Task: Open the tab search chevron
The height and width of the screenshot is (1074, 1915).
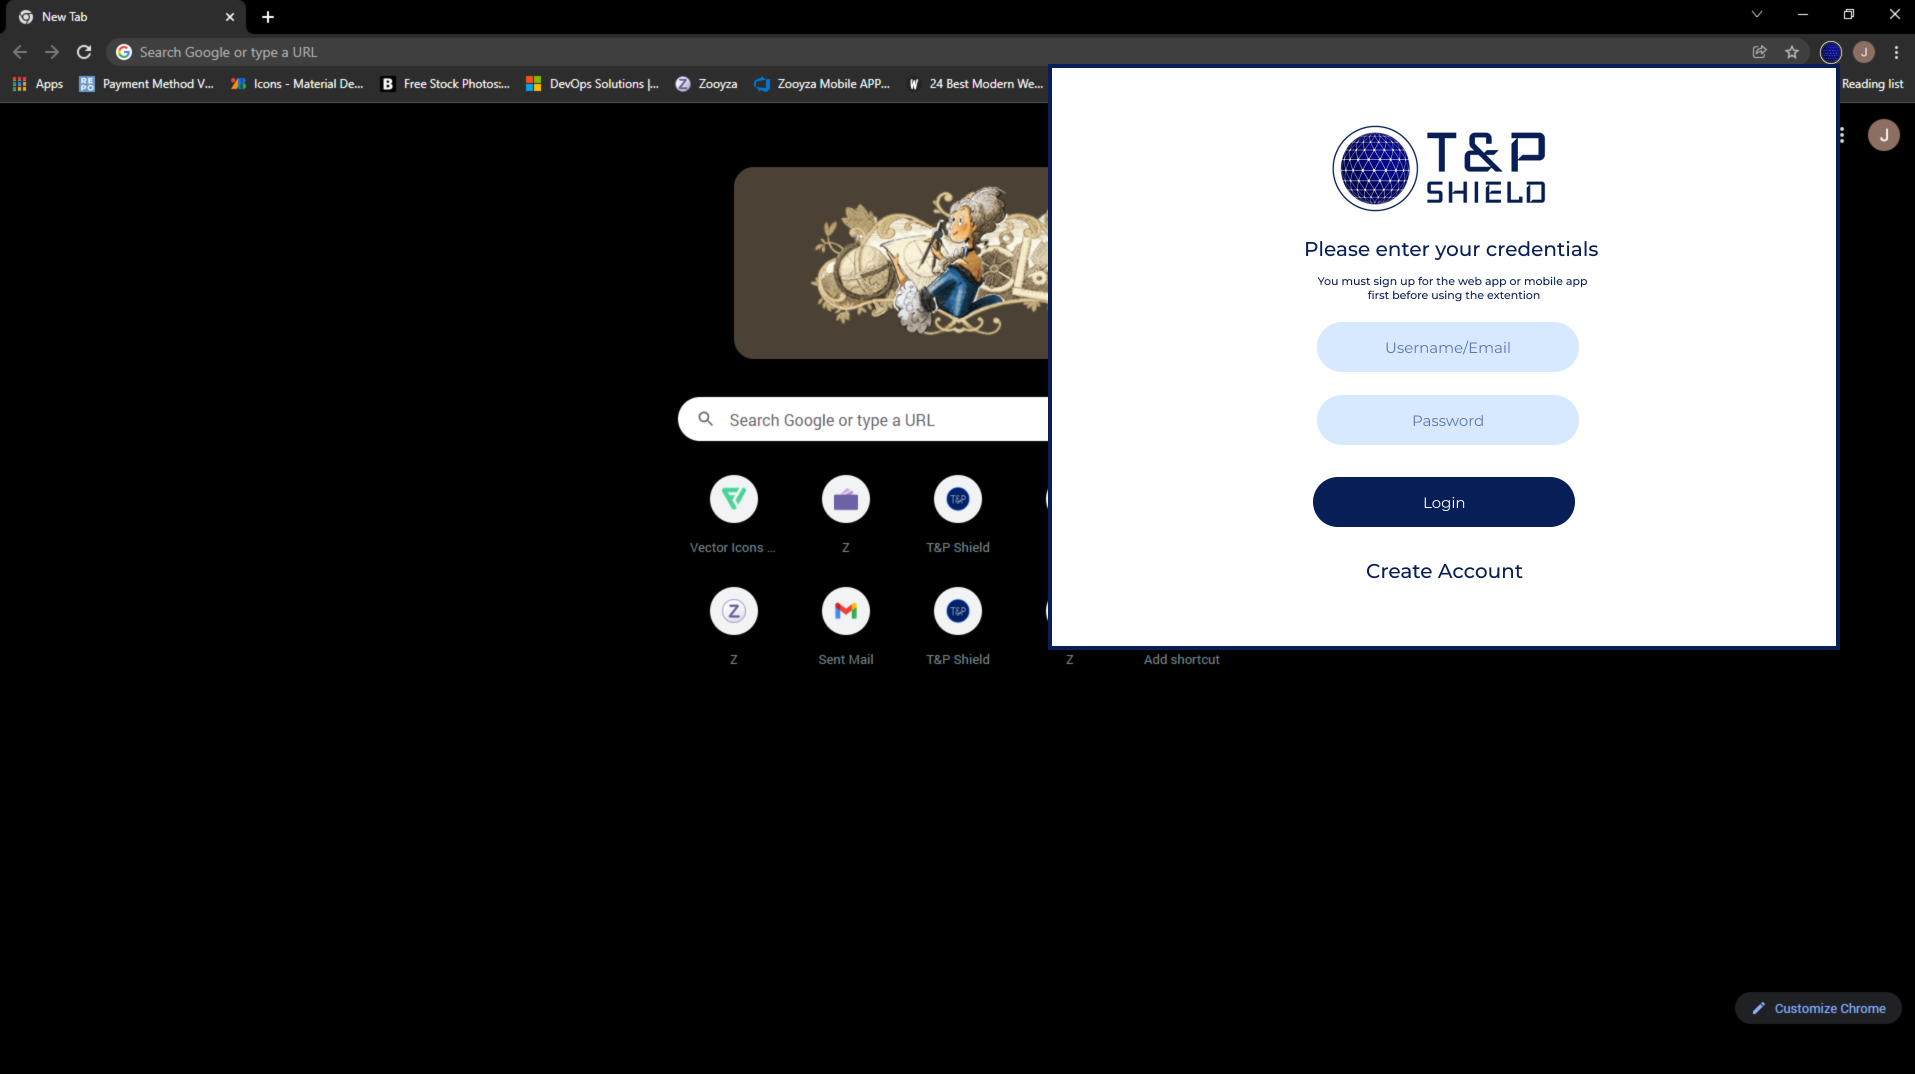Action: (1757, 14)
